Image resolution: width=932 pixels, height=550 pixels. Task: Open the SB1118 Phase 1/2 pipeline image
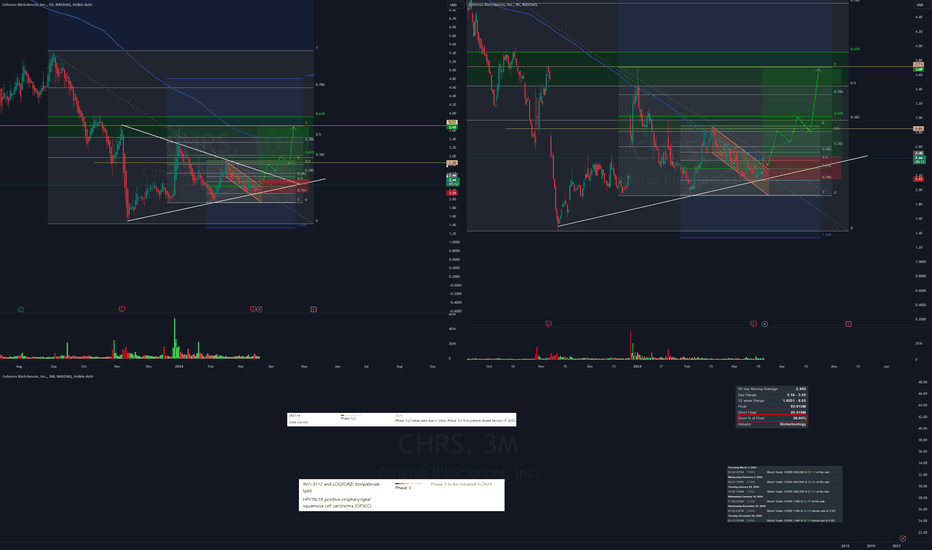coord(402,419)
